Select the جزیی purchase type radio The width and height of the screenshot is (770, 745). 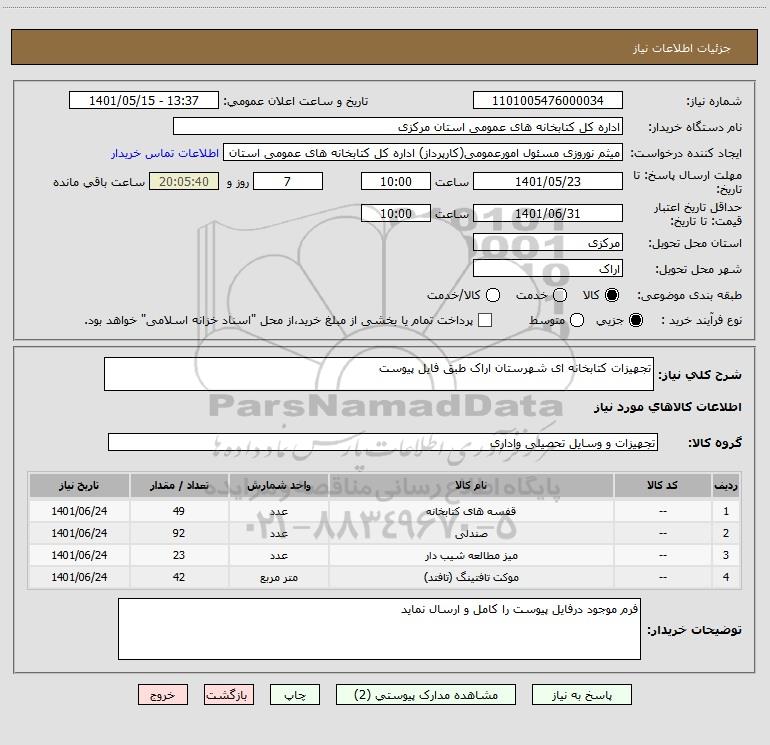point(635,320)
